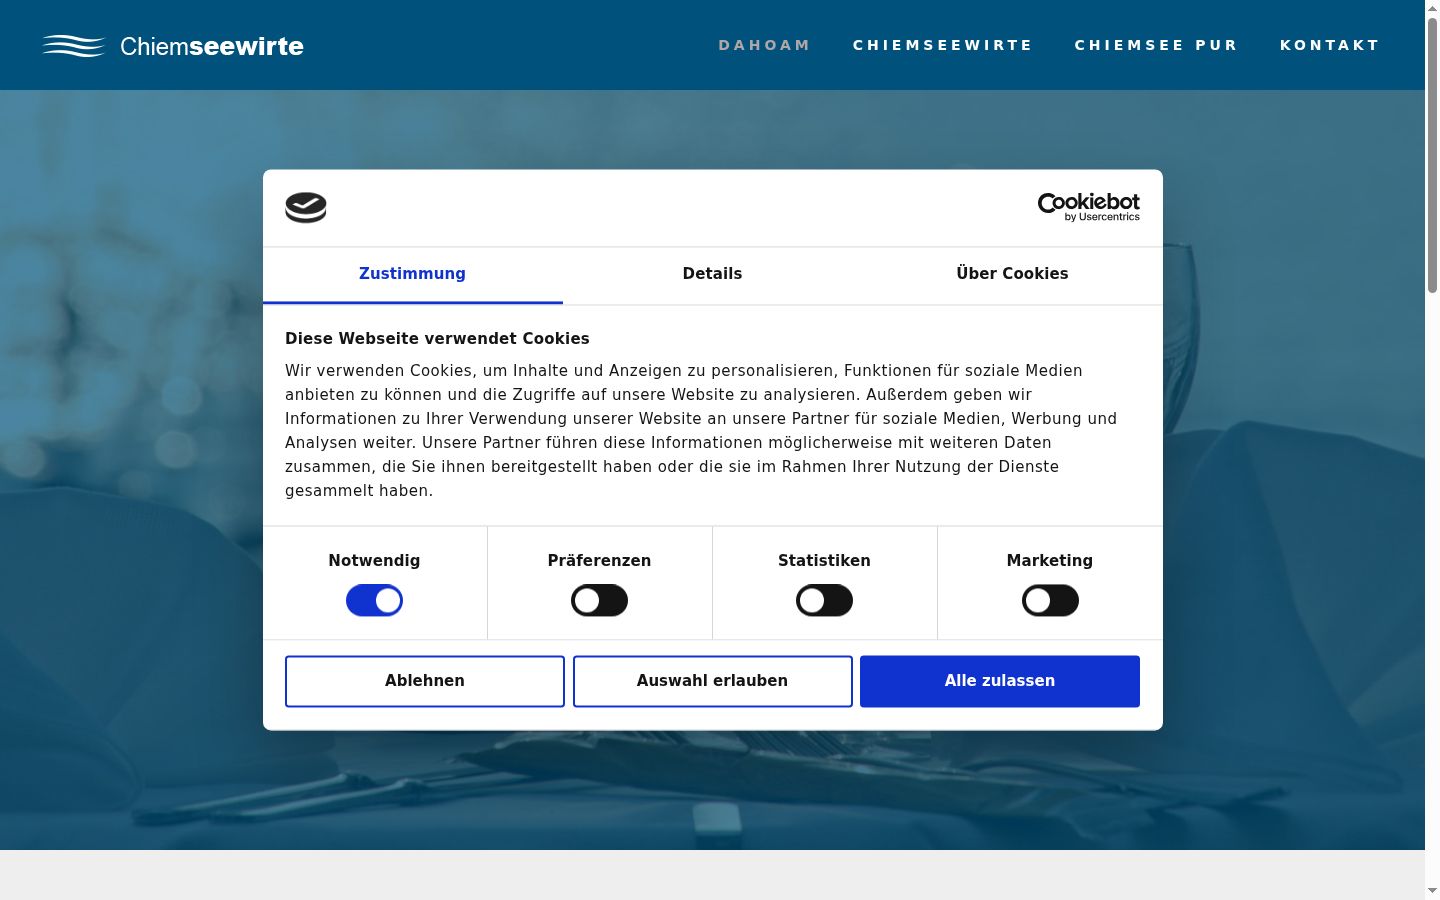Select the Über Cookies tab

click(x=1012, y=274)
